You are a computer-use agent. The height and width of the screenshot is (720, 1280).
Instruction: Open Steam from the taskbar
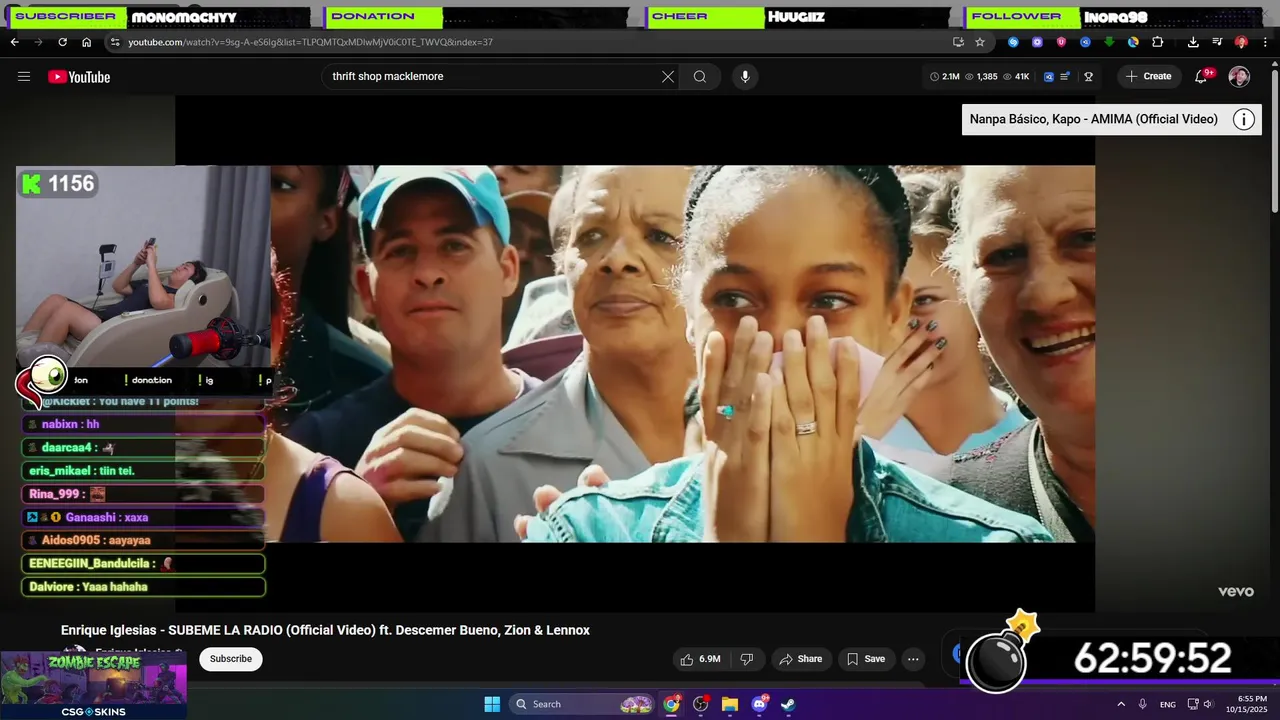[788, 704]
